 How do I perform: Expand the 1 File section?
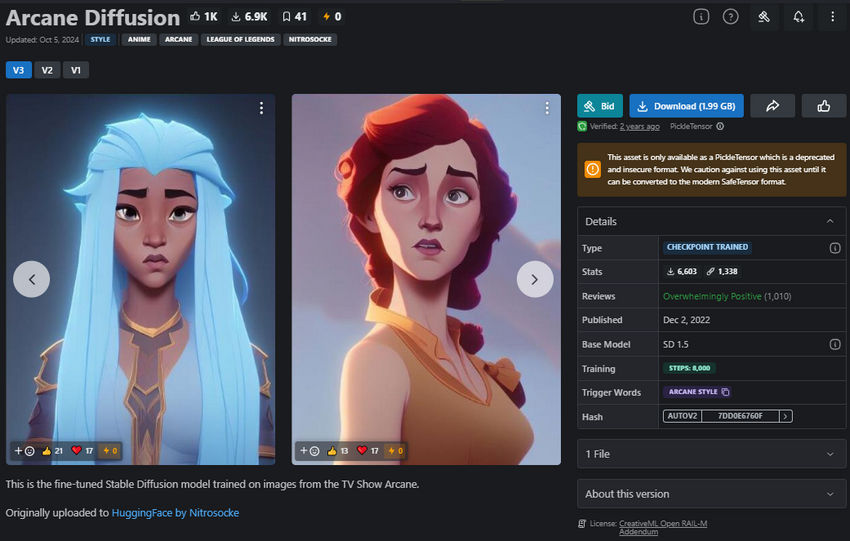pos(711,454)
